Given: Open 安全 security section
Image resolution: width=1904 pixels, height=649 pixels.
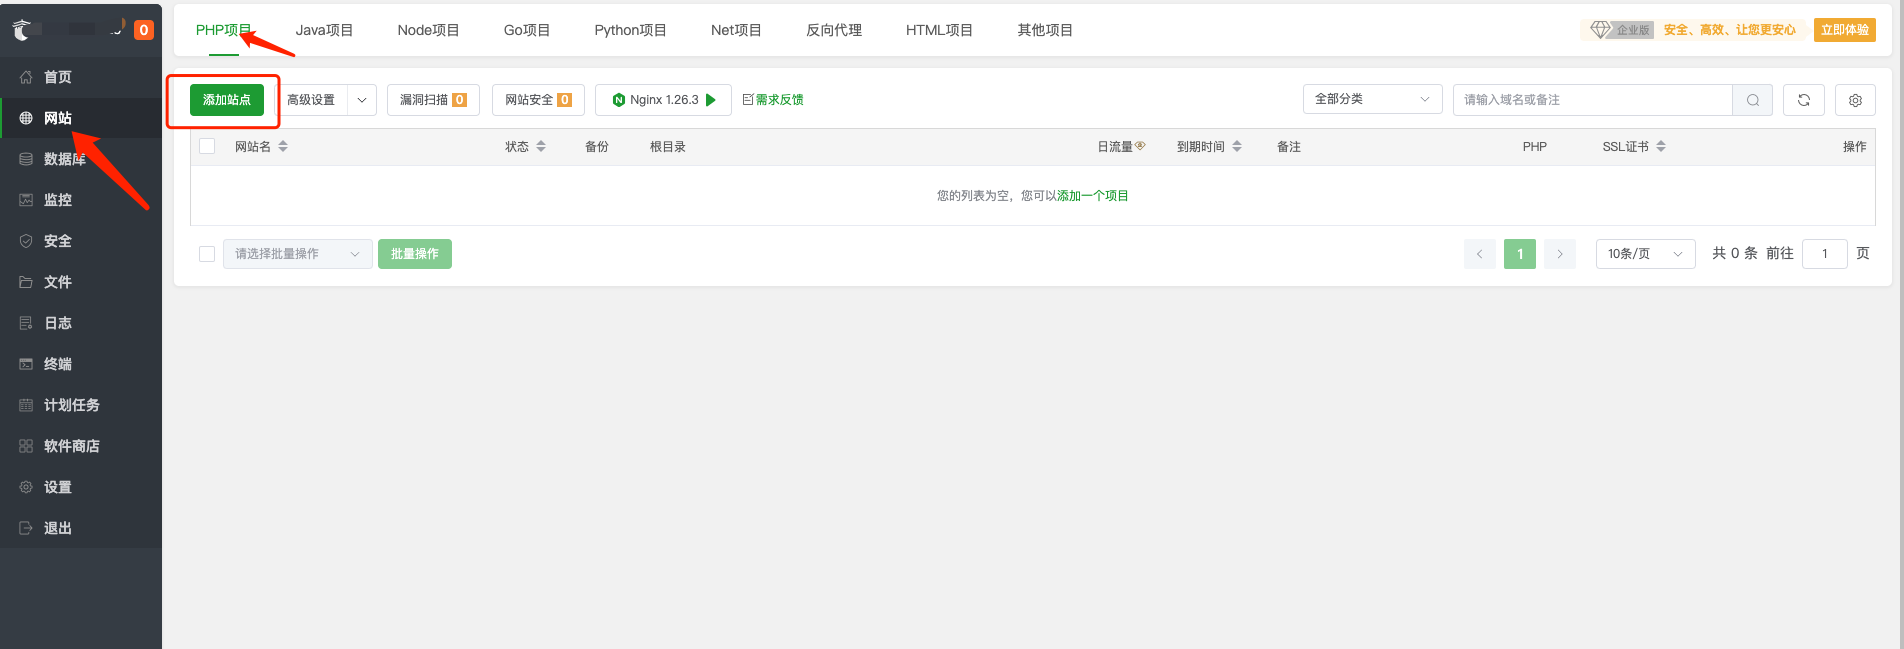Looking at the screenshot, I should (80, 241).
